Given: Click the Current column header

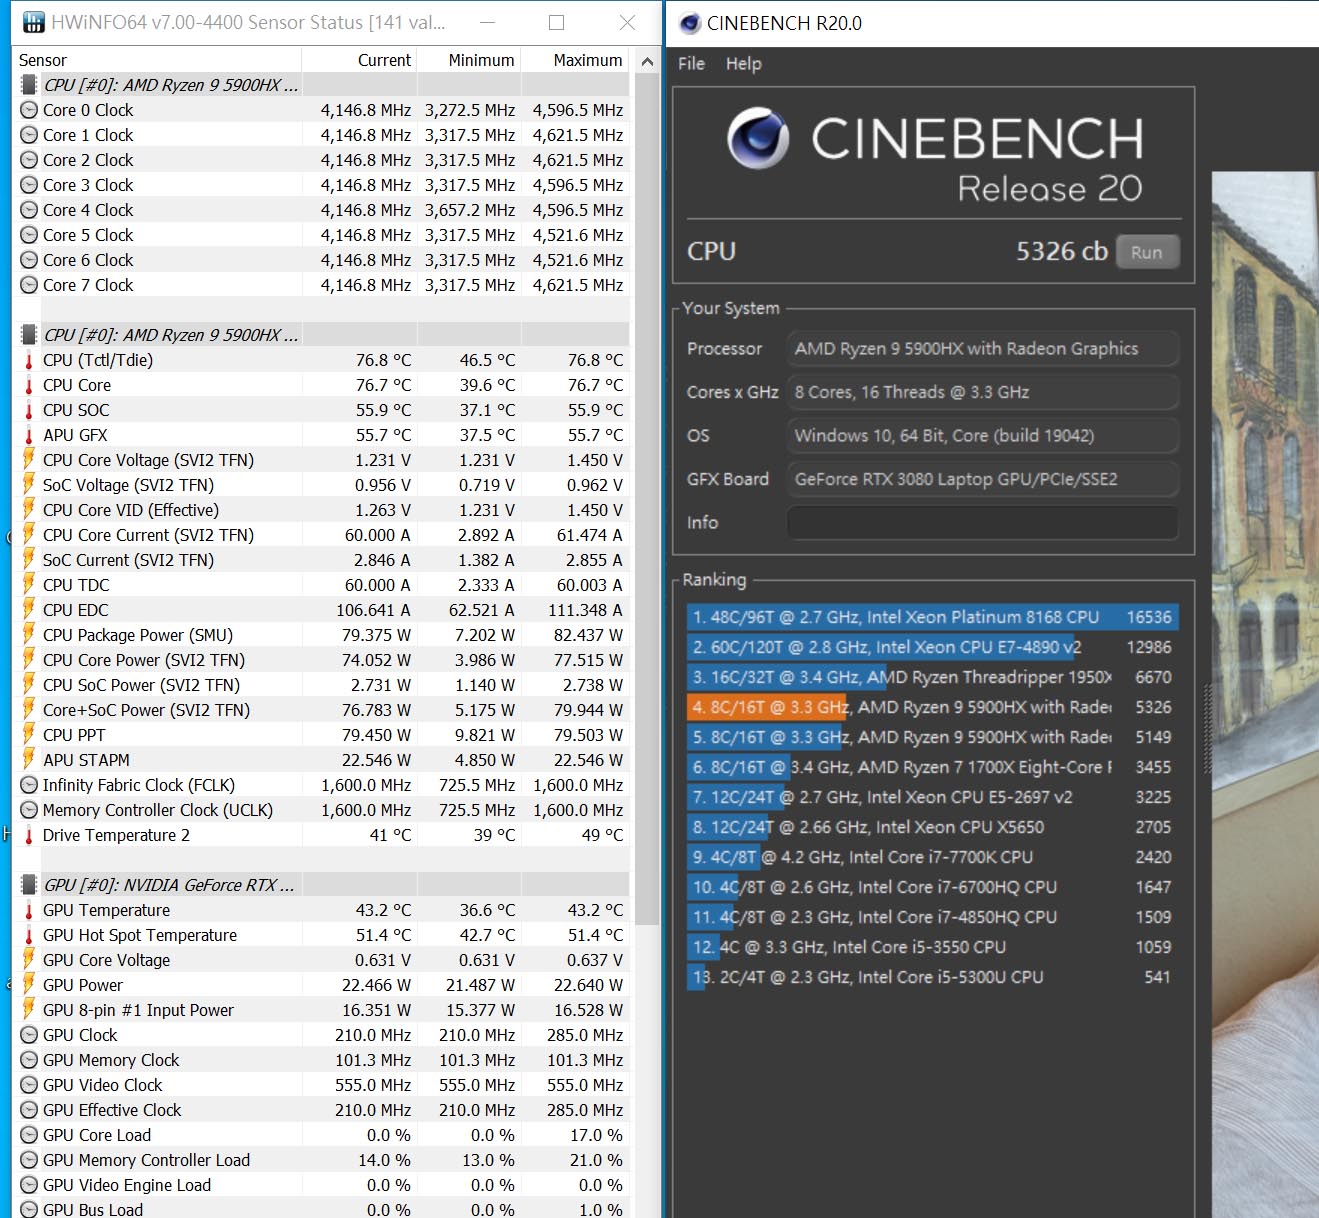Looking at the screenshot, I should tap(359, 60).
